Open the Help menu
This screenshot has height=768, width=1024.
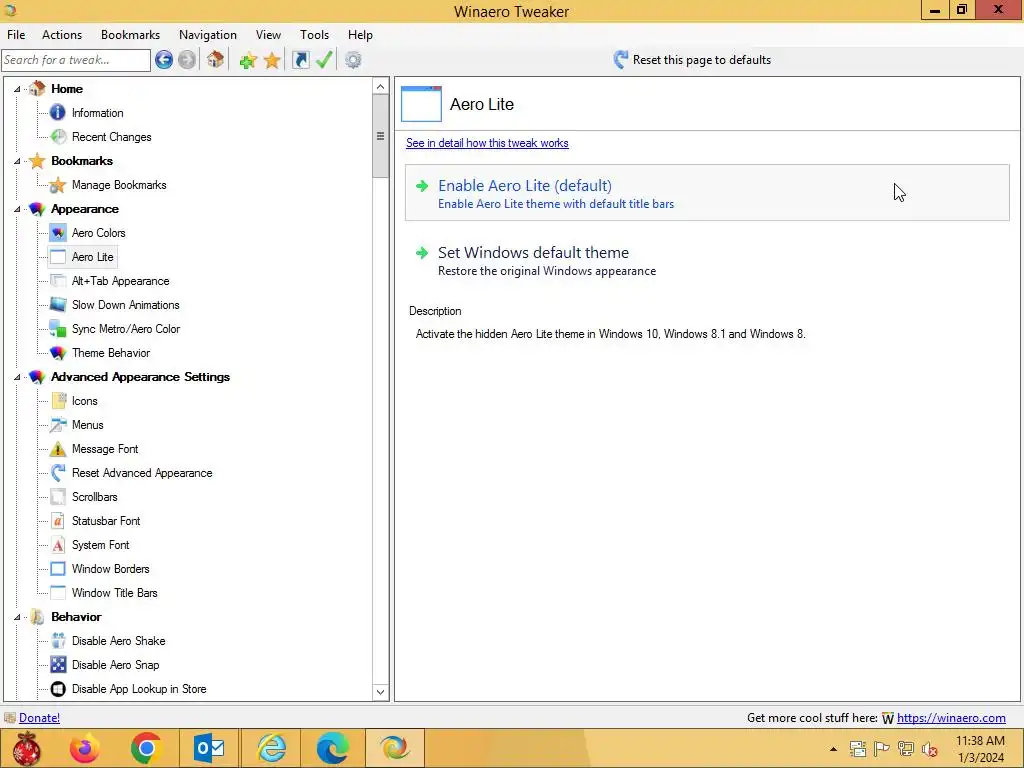360,35
